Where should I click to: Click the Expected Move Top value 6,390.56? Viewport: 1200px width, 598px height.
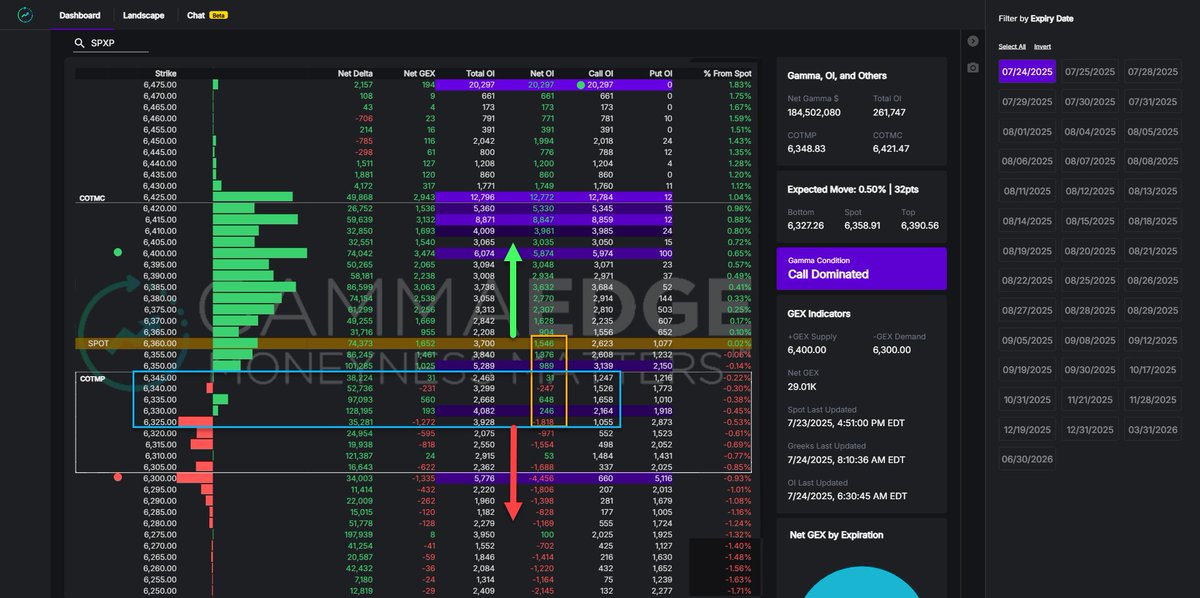(x=920, y=226)
